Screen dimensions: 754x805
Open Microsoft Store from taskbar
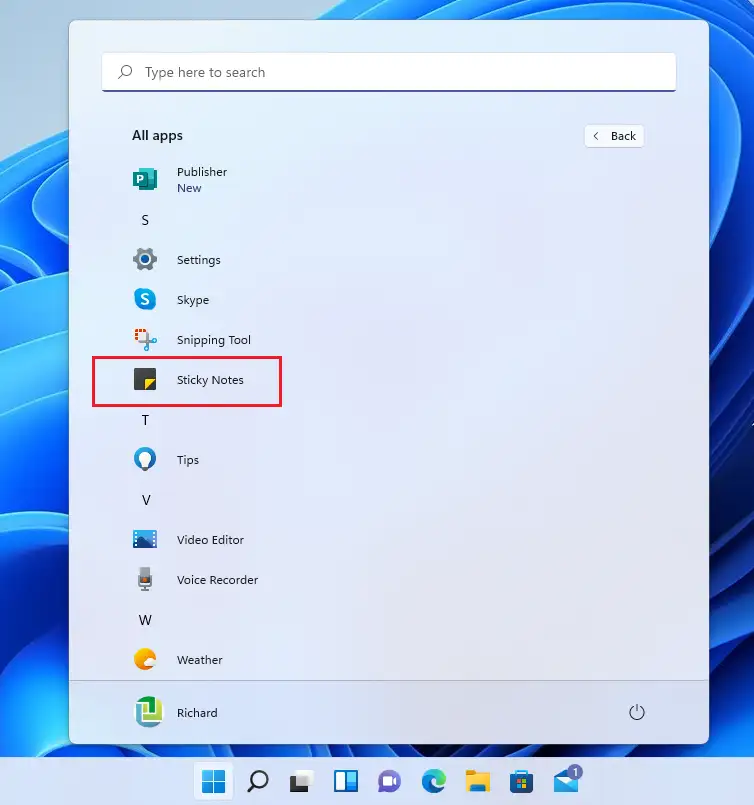pos(521,781)
